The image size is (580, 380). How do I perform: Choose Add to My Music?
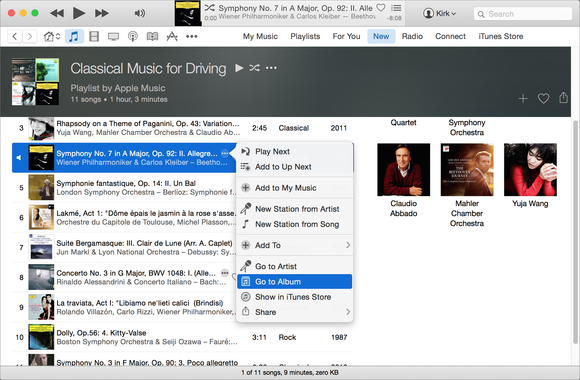point(294,188)
